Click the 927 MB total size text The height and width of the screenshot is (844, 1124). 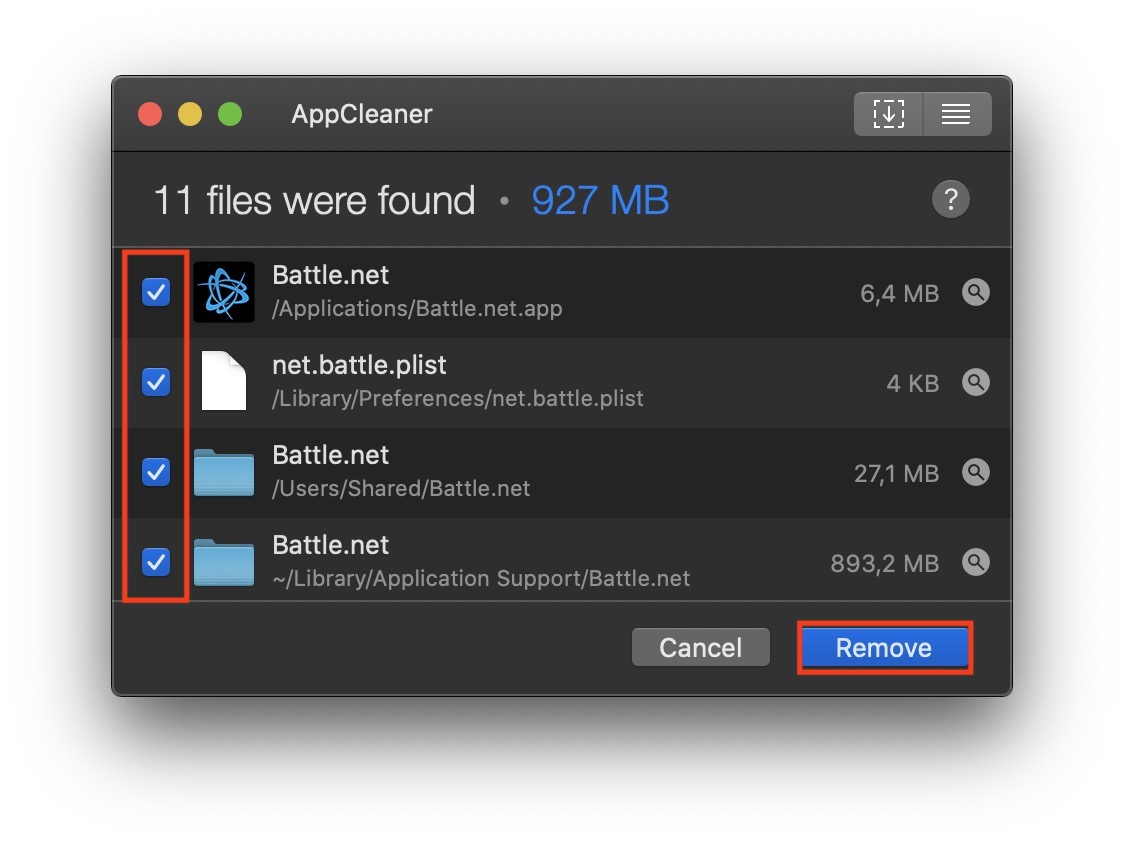tap(601, 200)
